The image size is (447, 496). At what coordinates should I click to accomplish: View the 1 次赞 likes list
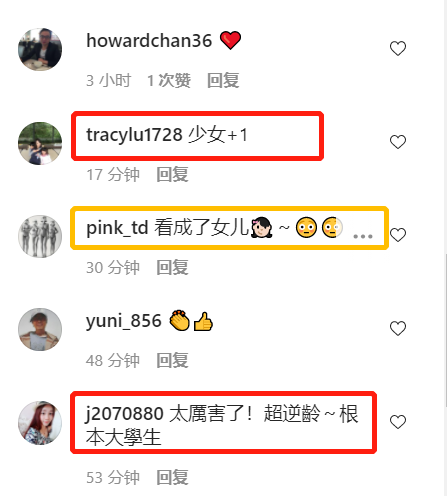point(169,80)
